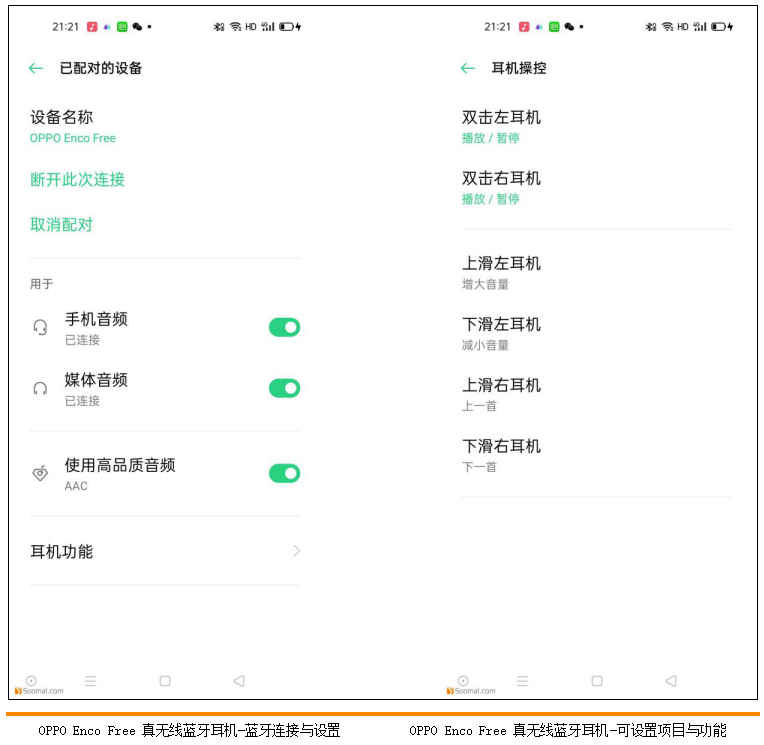Tap home button on left phone
The height and width of the screenshot is (745, 764).
(x=165, y=681)
